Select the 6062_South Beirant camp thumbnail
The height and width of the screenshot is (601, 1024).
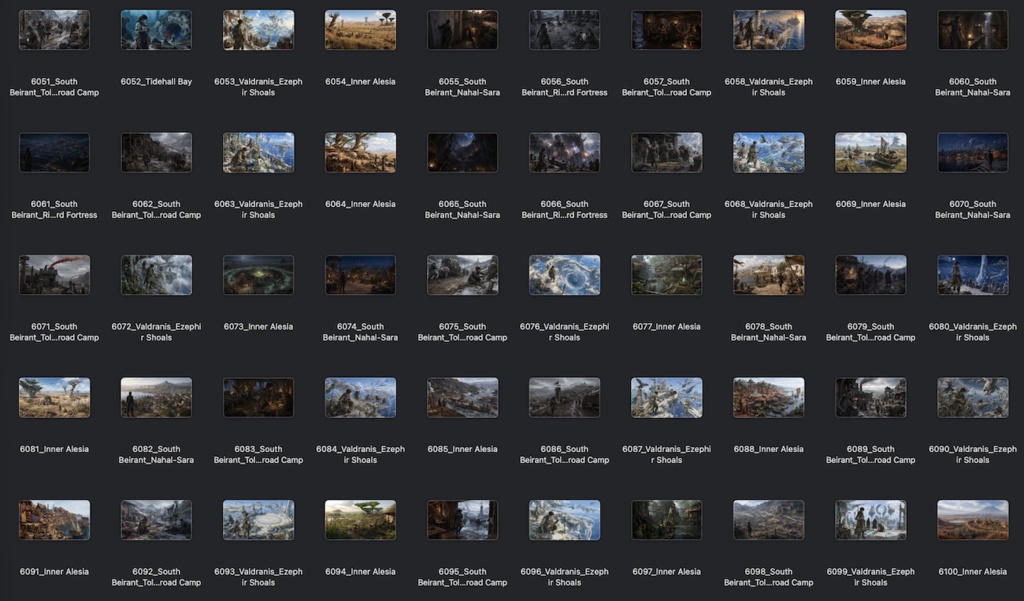tap(156, 152)
